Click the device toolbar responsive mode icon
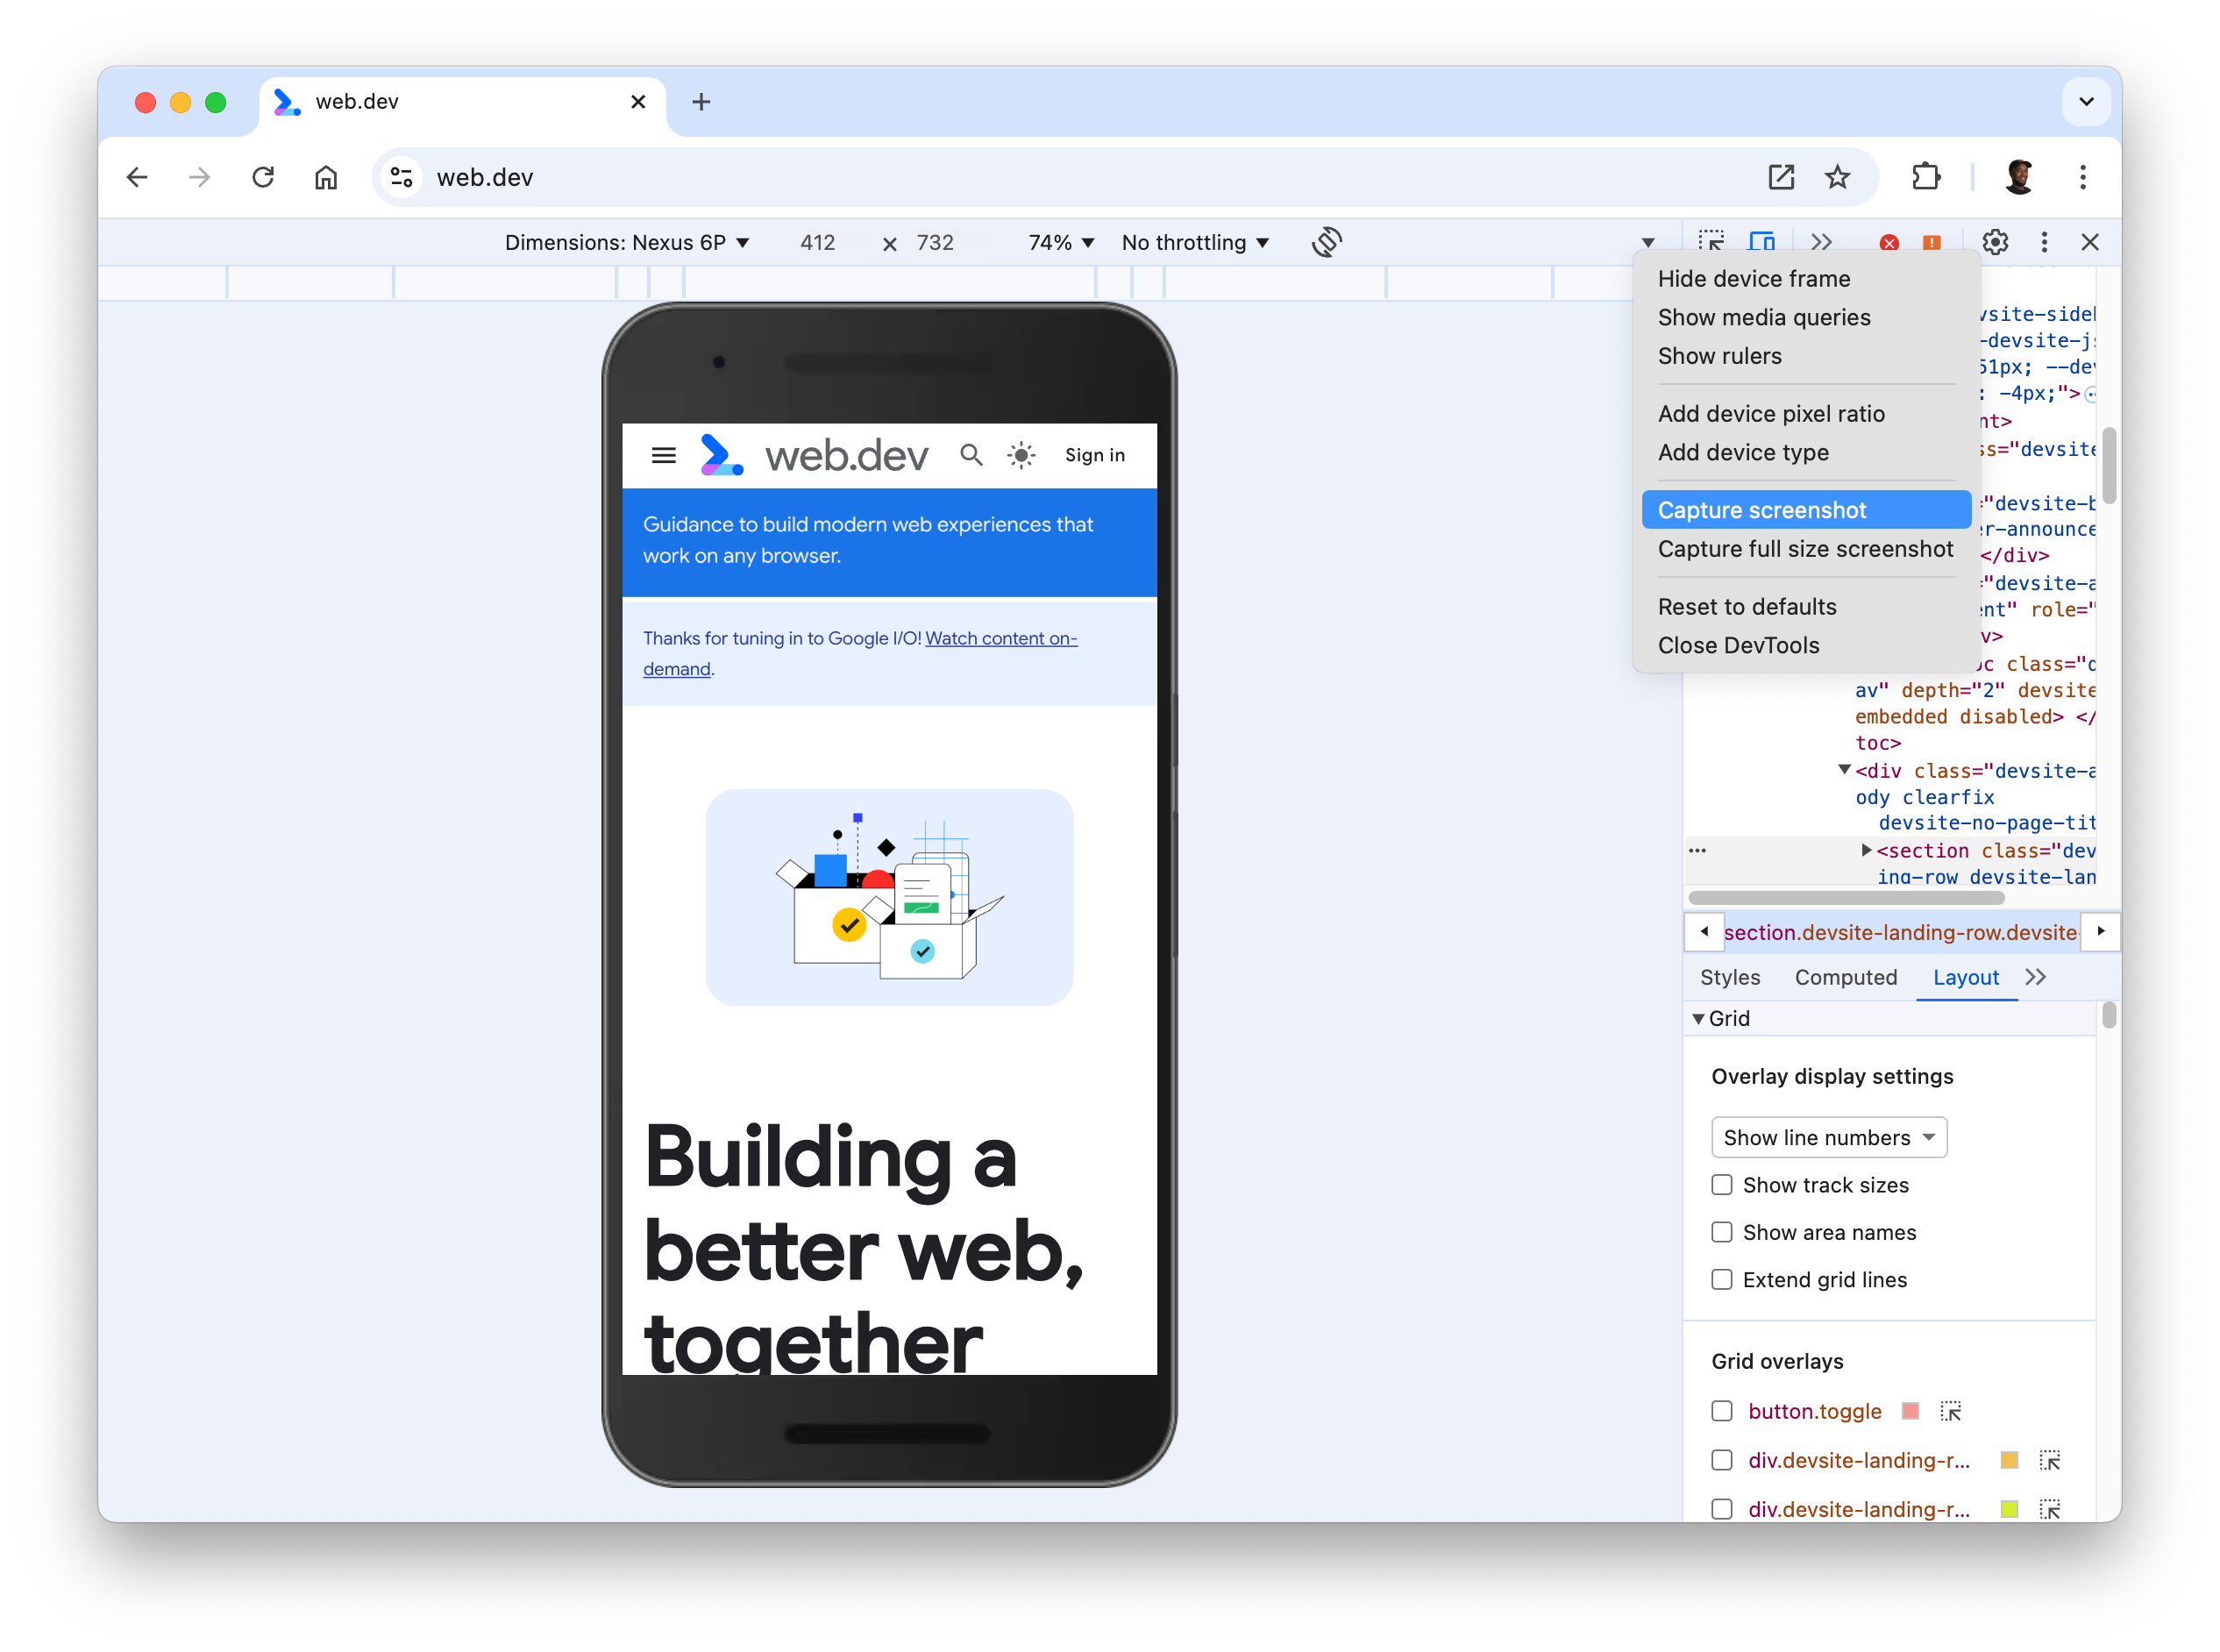The width and height of the screenshot is (2220, 1652). (x=1762, y=241)
